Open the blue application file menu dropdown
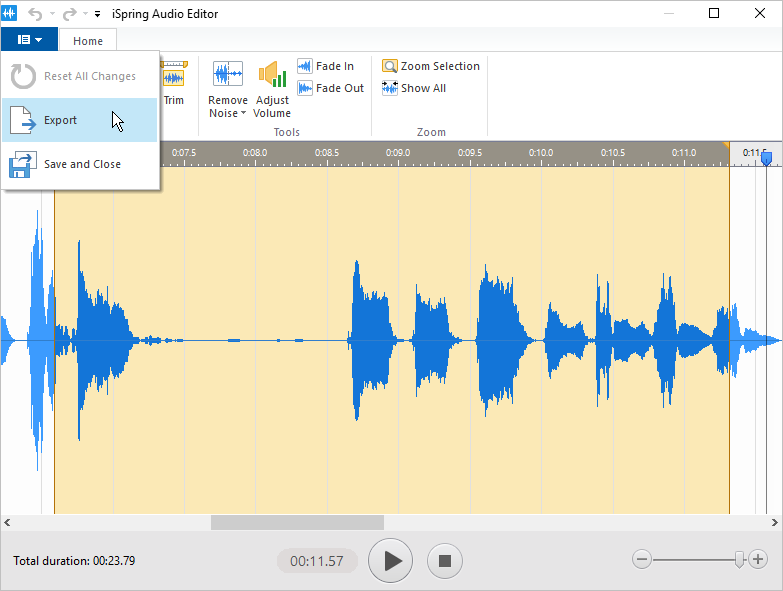Viewport: 783px width, 591px height. point(29,40)
